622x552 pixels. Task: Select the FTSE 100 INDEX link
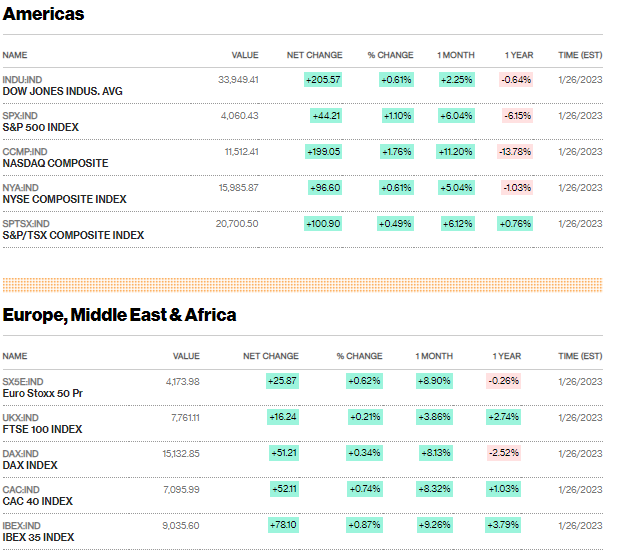(42, 429)
